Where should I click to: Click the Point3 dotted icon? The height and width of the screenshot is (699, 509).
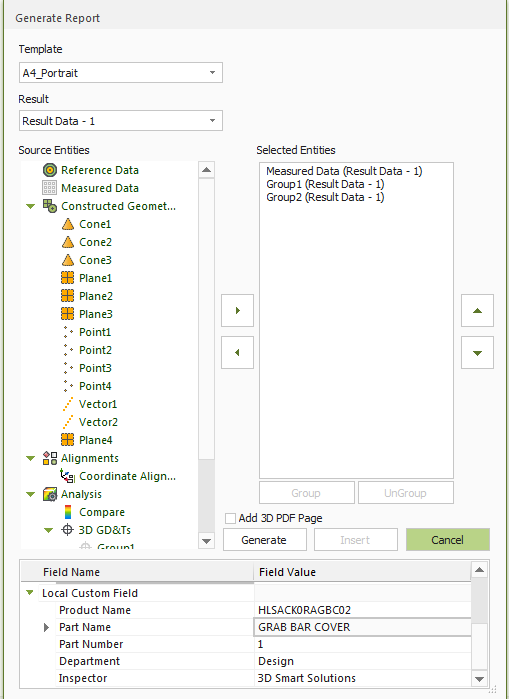point(68,368)
